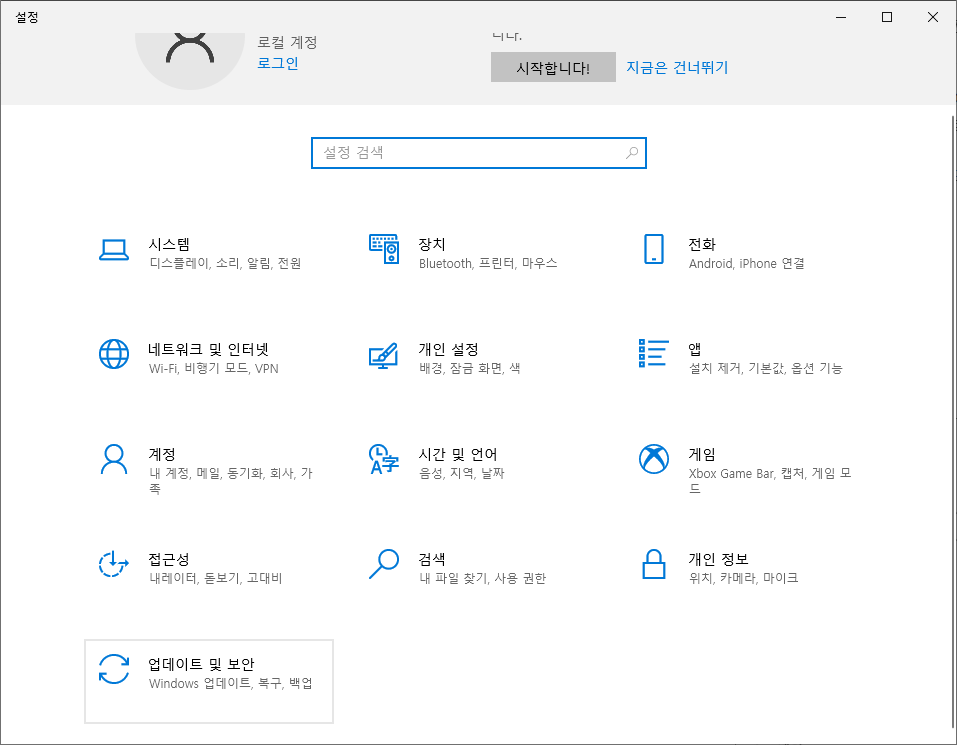Click 배경, 잠금 화면, 색 description
Screen dimensions: 957x745
[x=469, y=368]
